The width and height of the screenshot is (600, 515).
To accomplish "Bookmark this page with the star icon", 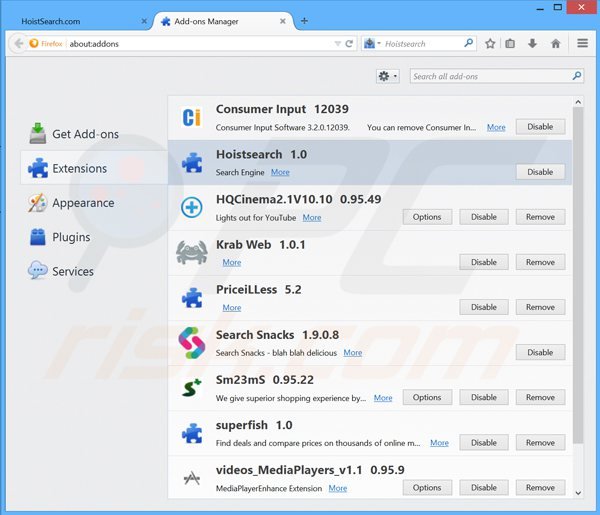I will point(490,44).
